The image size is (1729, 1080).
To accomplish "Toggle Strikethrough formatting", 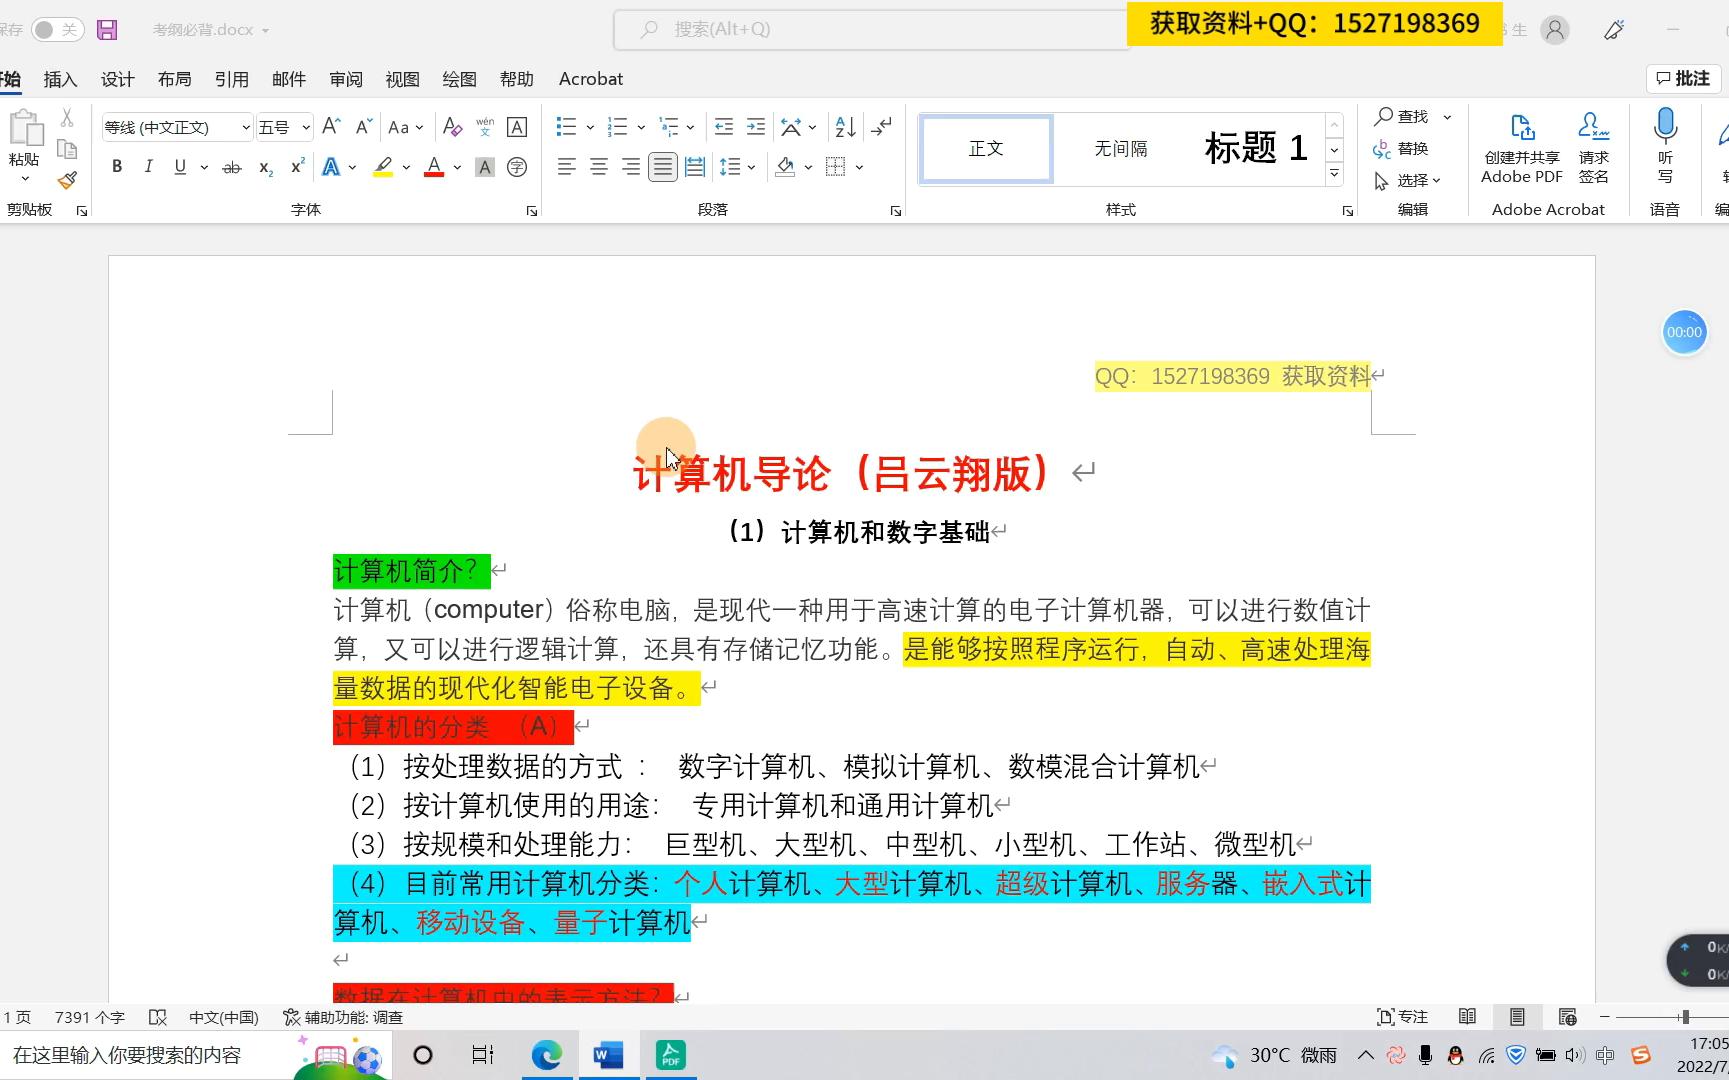I will tap(232, 167).
